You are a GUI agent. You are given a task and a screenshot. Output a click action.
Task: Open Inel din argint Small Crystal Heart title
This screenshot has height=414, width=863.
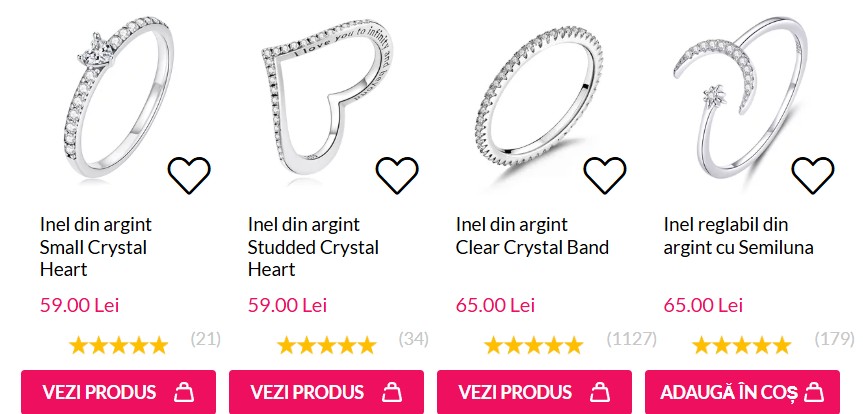[x=96, y=247]
